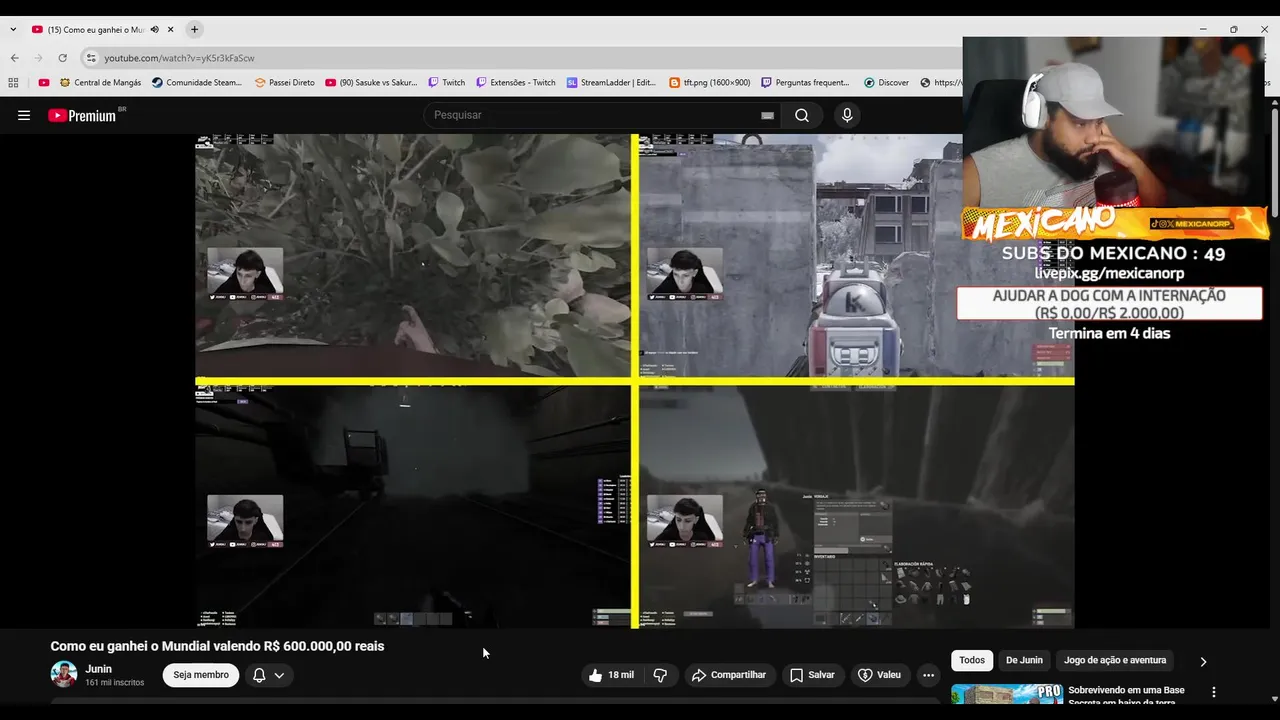This screenshot has height=720, width=1280.
Task: Open tab search dropdown arrow
Action: (x=13, y=30)
